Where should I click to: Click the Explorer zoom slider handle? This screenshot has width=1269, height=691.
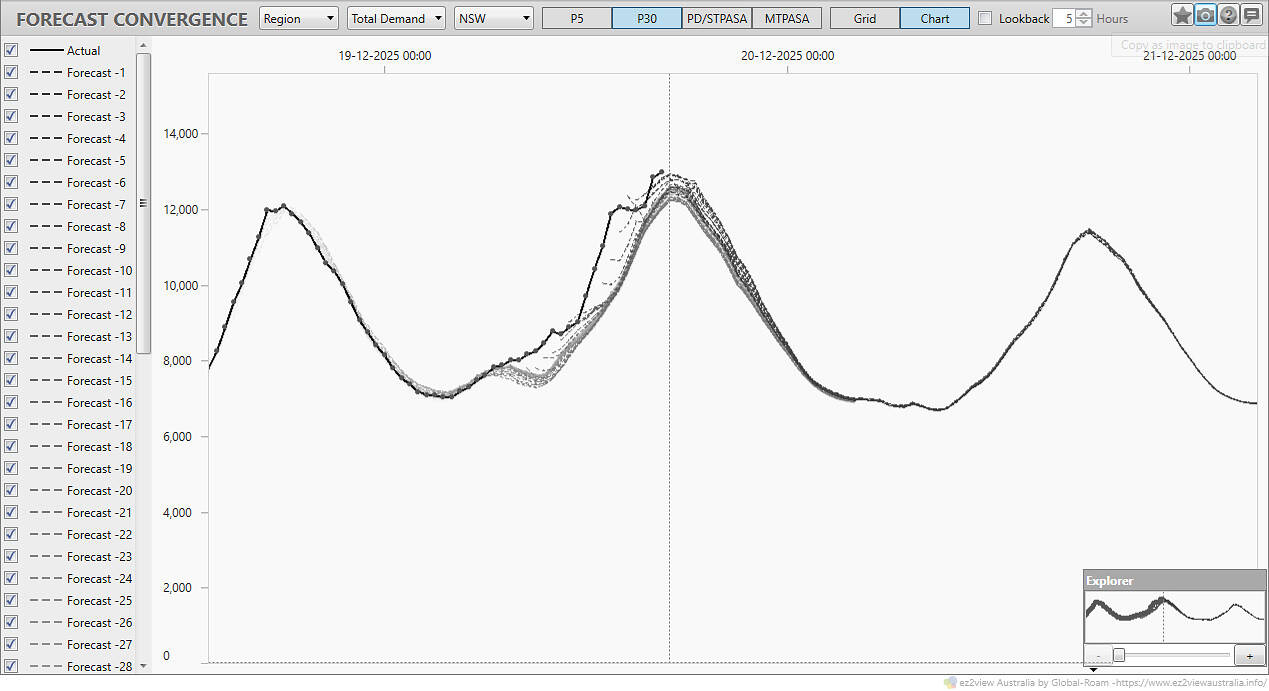(1119, 655)
